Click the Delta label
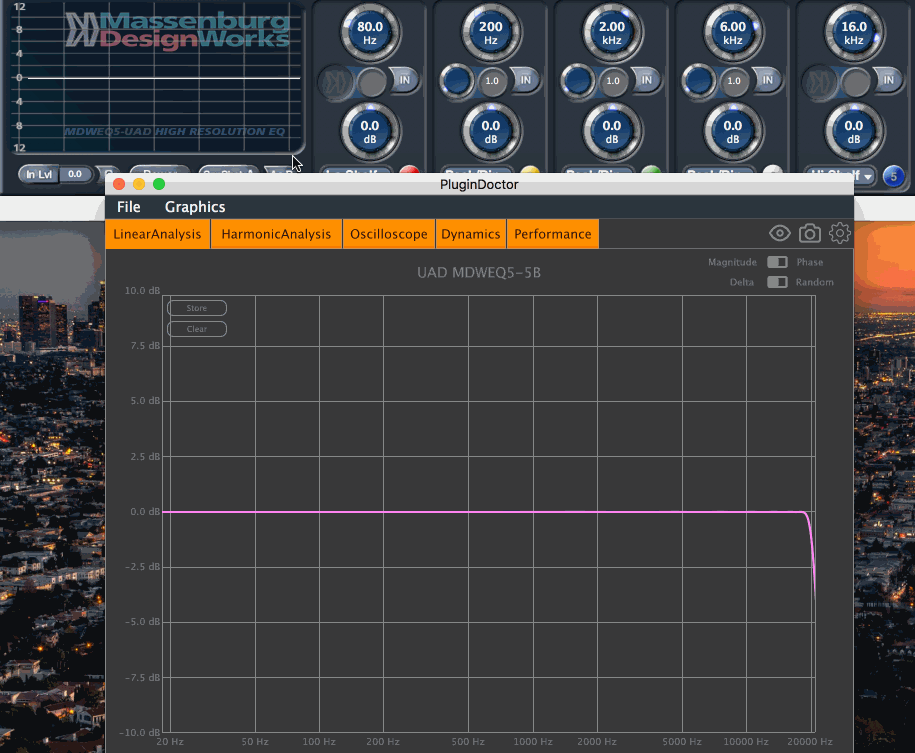915x753 pixels. (742, 282)
